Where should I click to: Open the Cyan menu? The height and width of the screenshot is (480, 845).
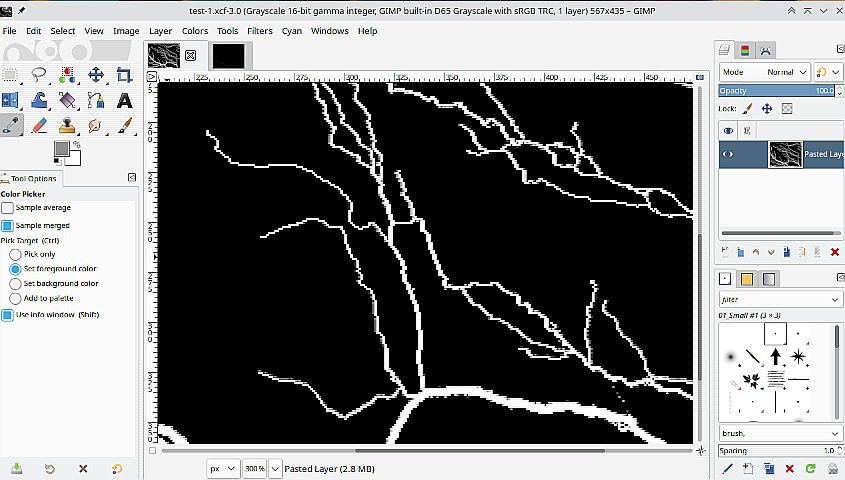tap(292, 31)
